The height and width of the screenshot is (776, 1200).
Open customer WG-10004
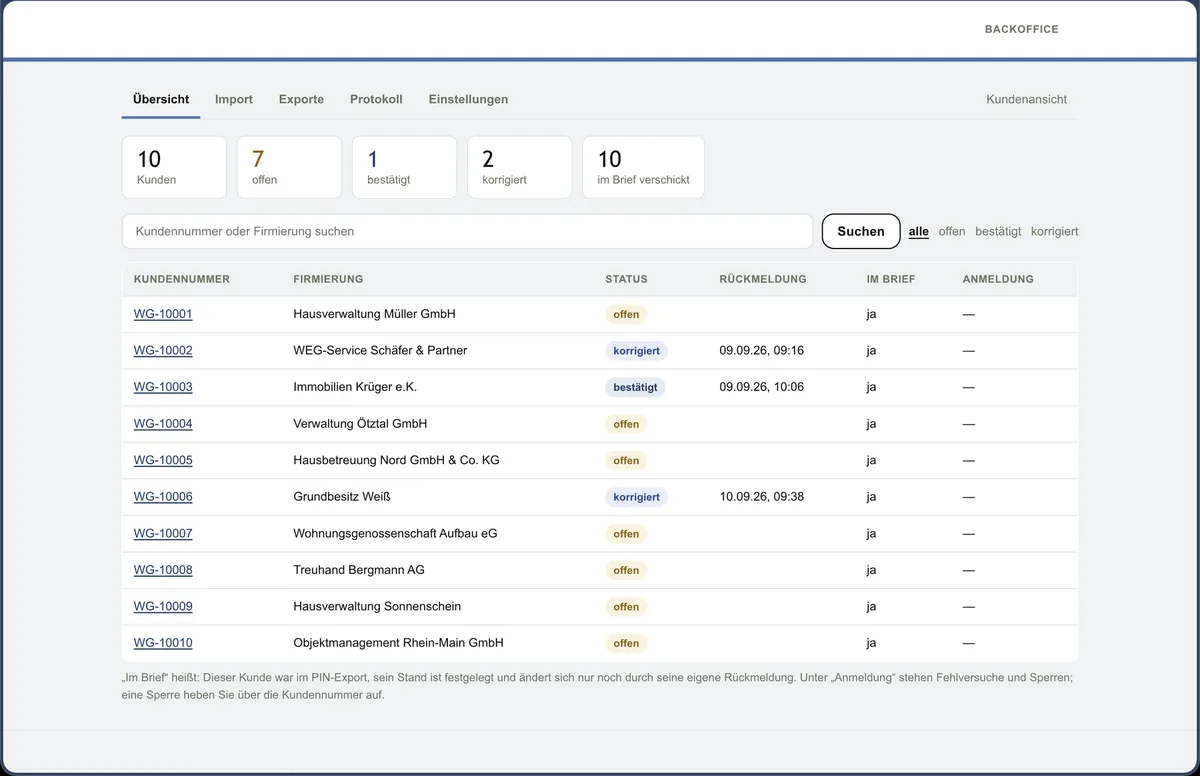pyautogui.click(x=163, y=423)
